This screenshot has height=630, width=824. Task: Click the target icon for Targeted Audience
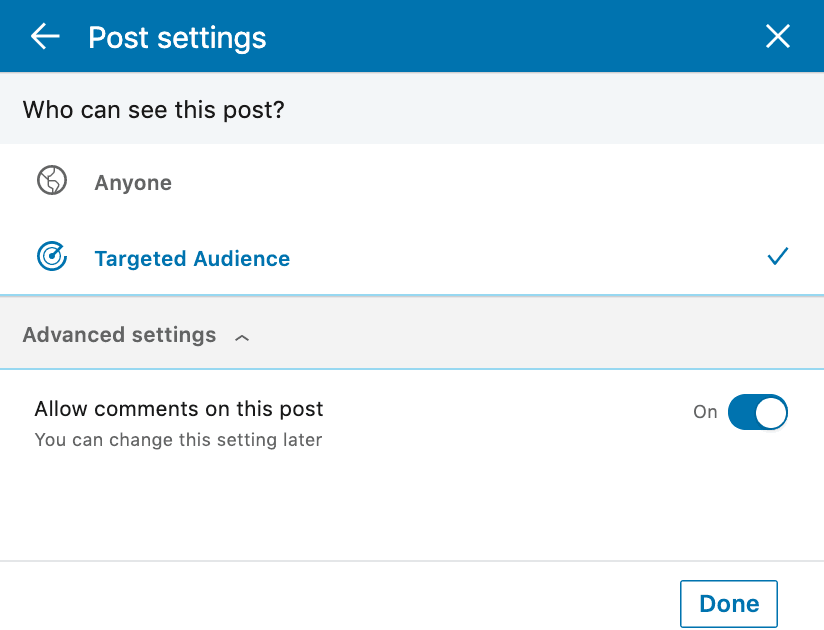[52, 256]
